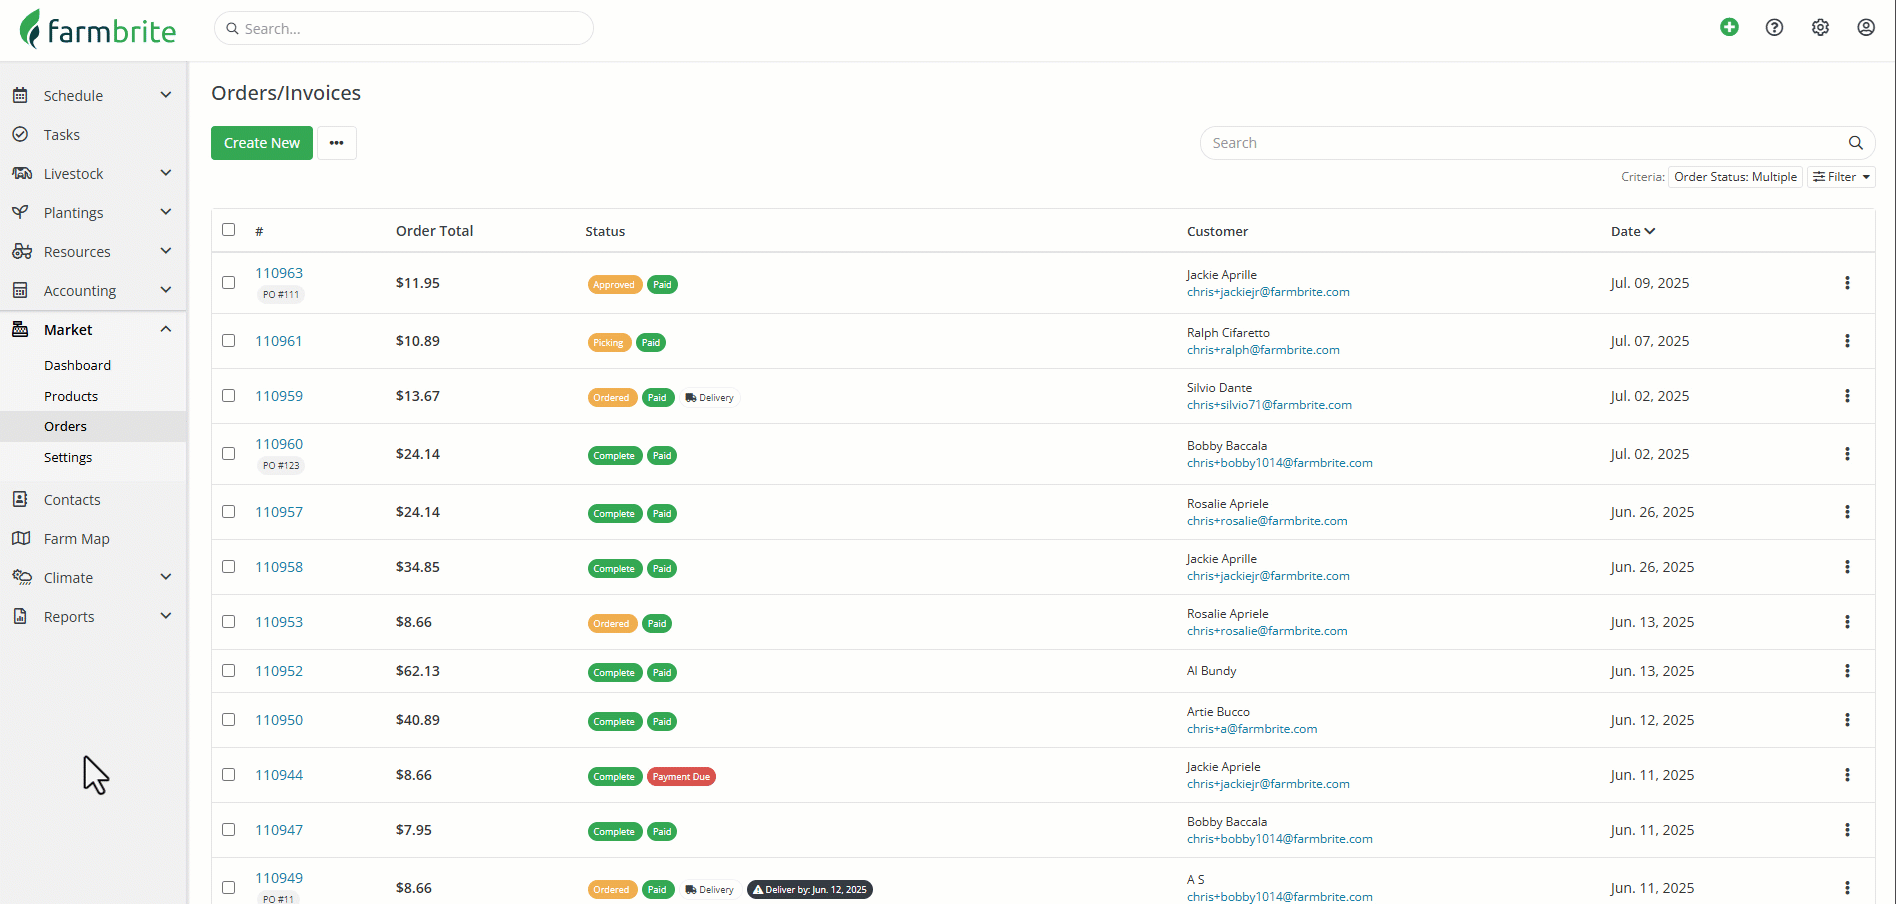Expand the Resources menu chevron
This screenshot has width=1896, height=904.
pos(166,251)
